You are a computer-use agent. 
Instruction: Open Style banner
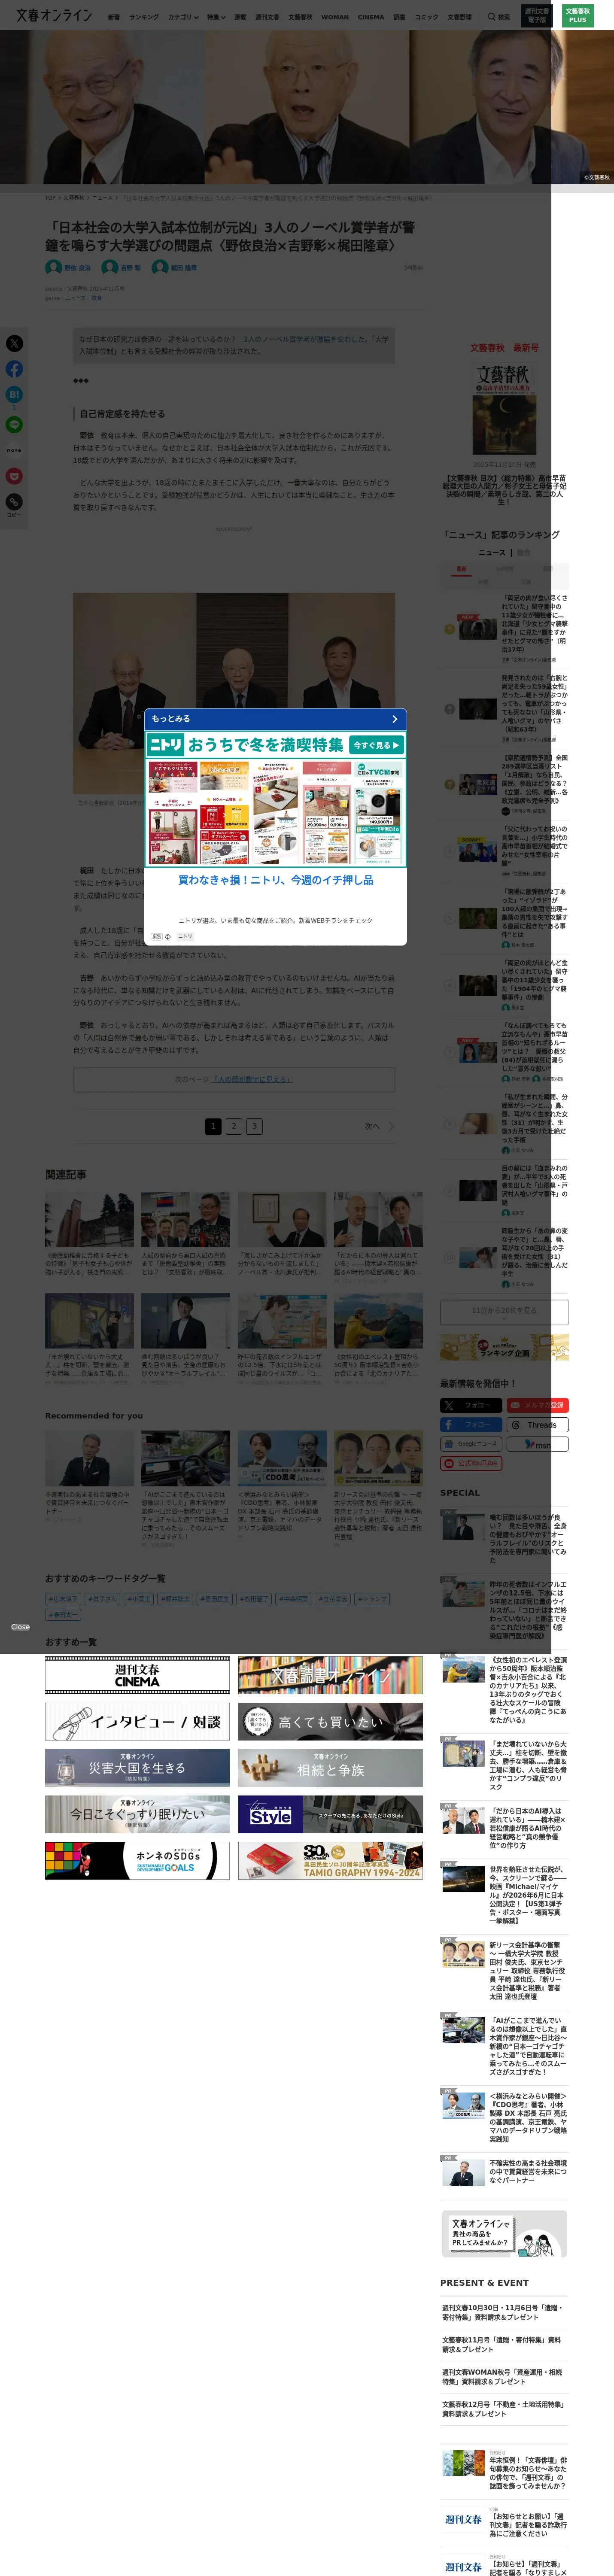330,1814
